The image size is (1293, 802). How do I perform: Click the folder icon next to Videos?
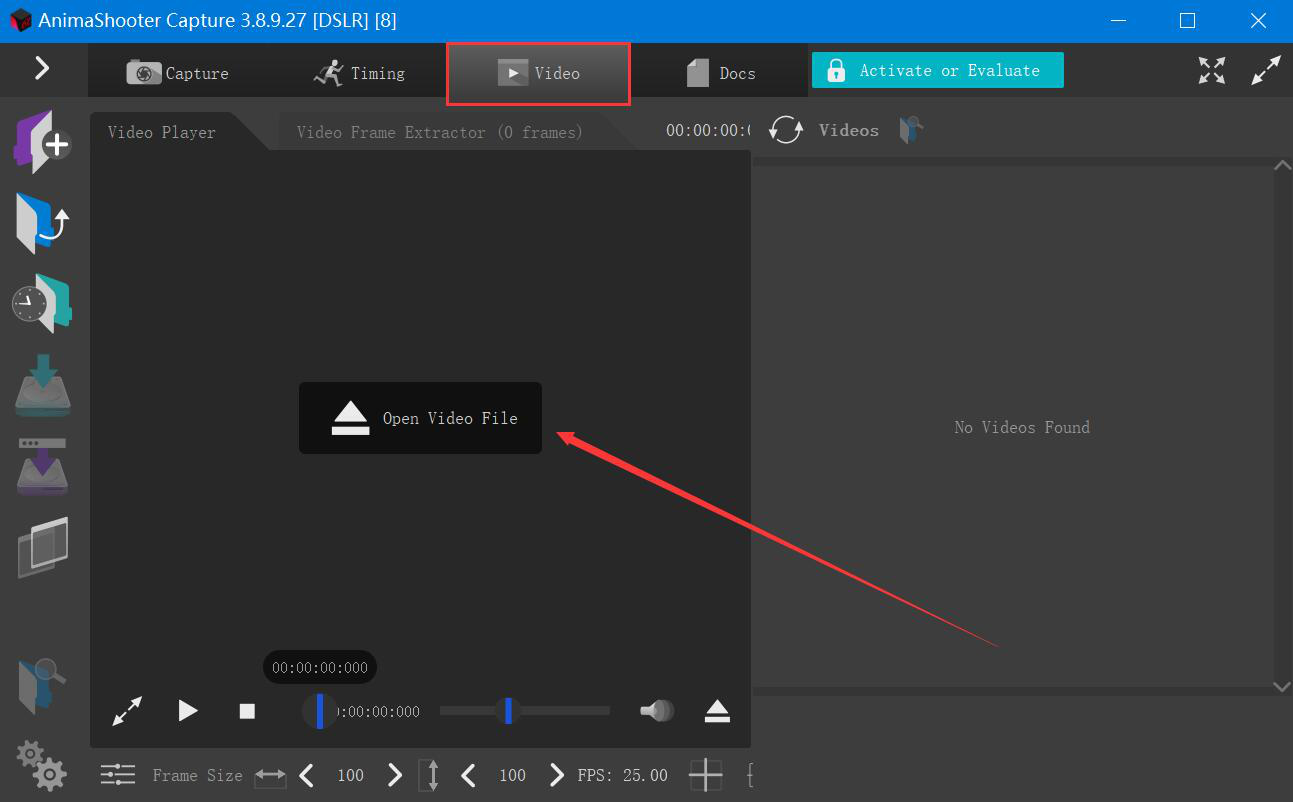point(910,130)
